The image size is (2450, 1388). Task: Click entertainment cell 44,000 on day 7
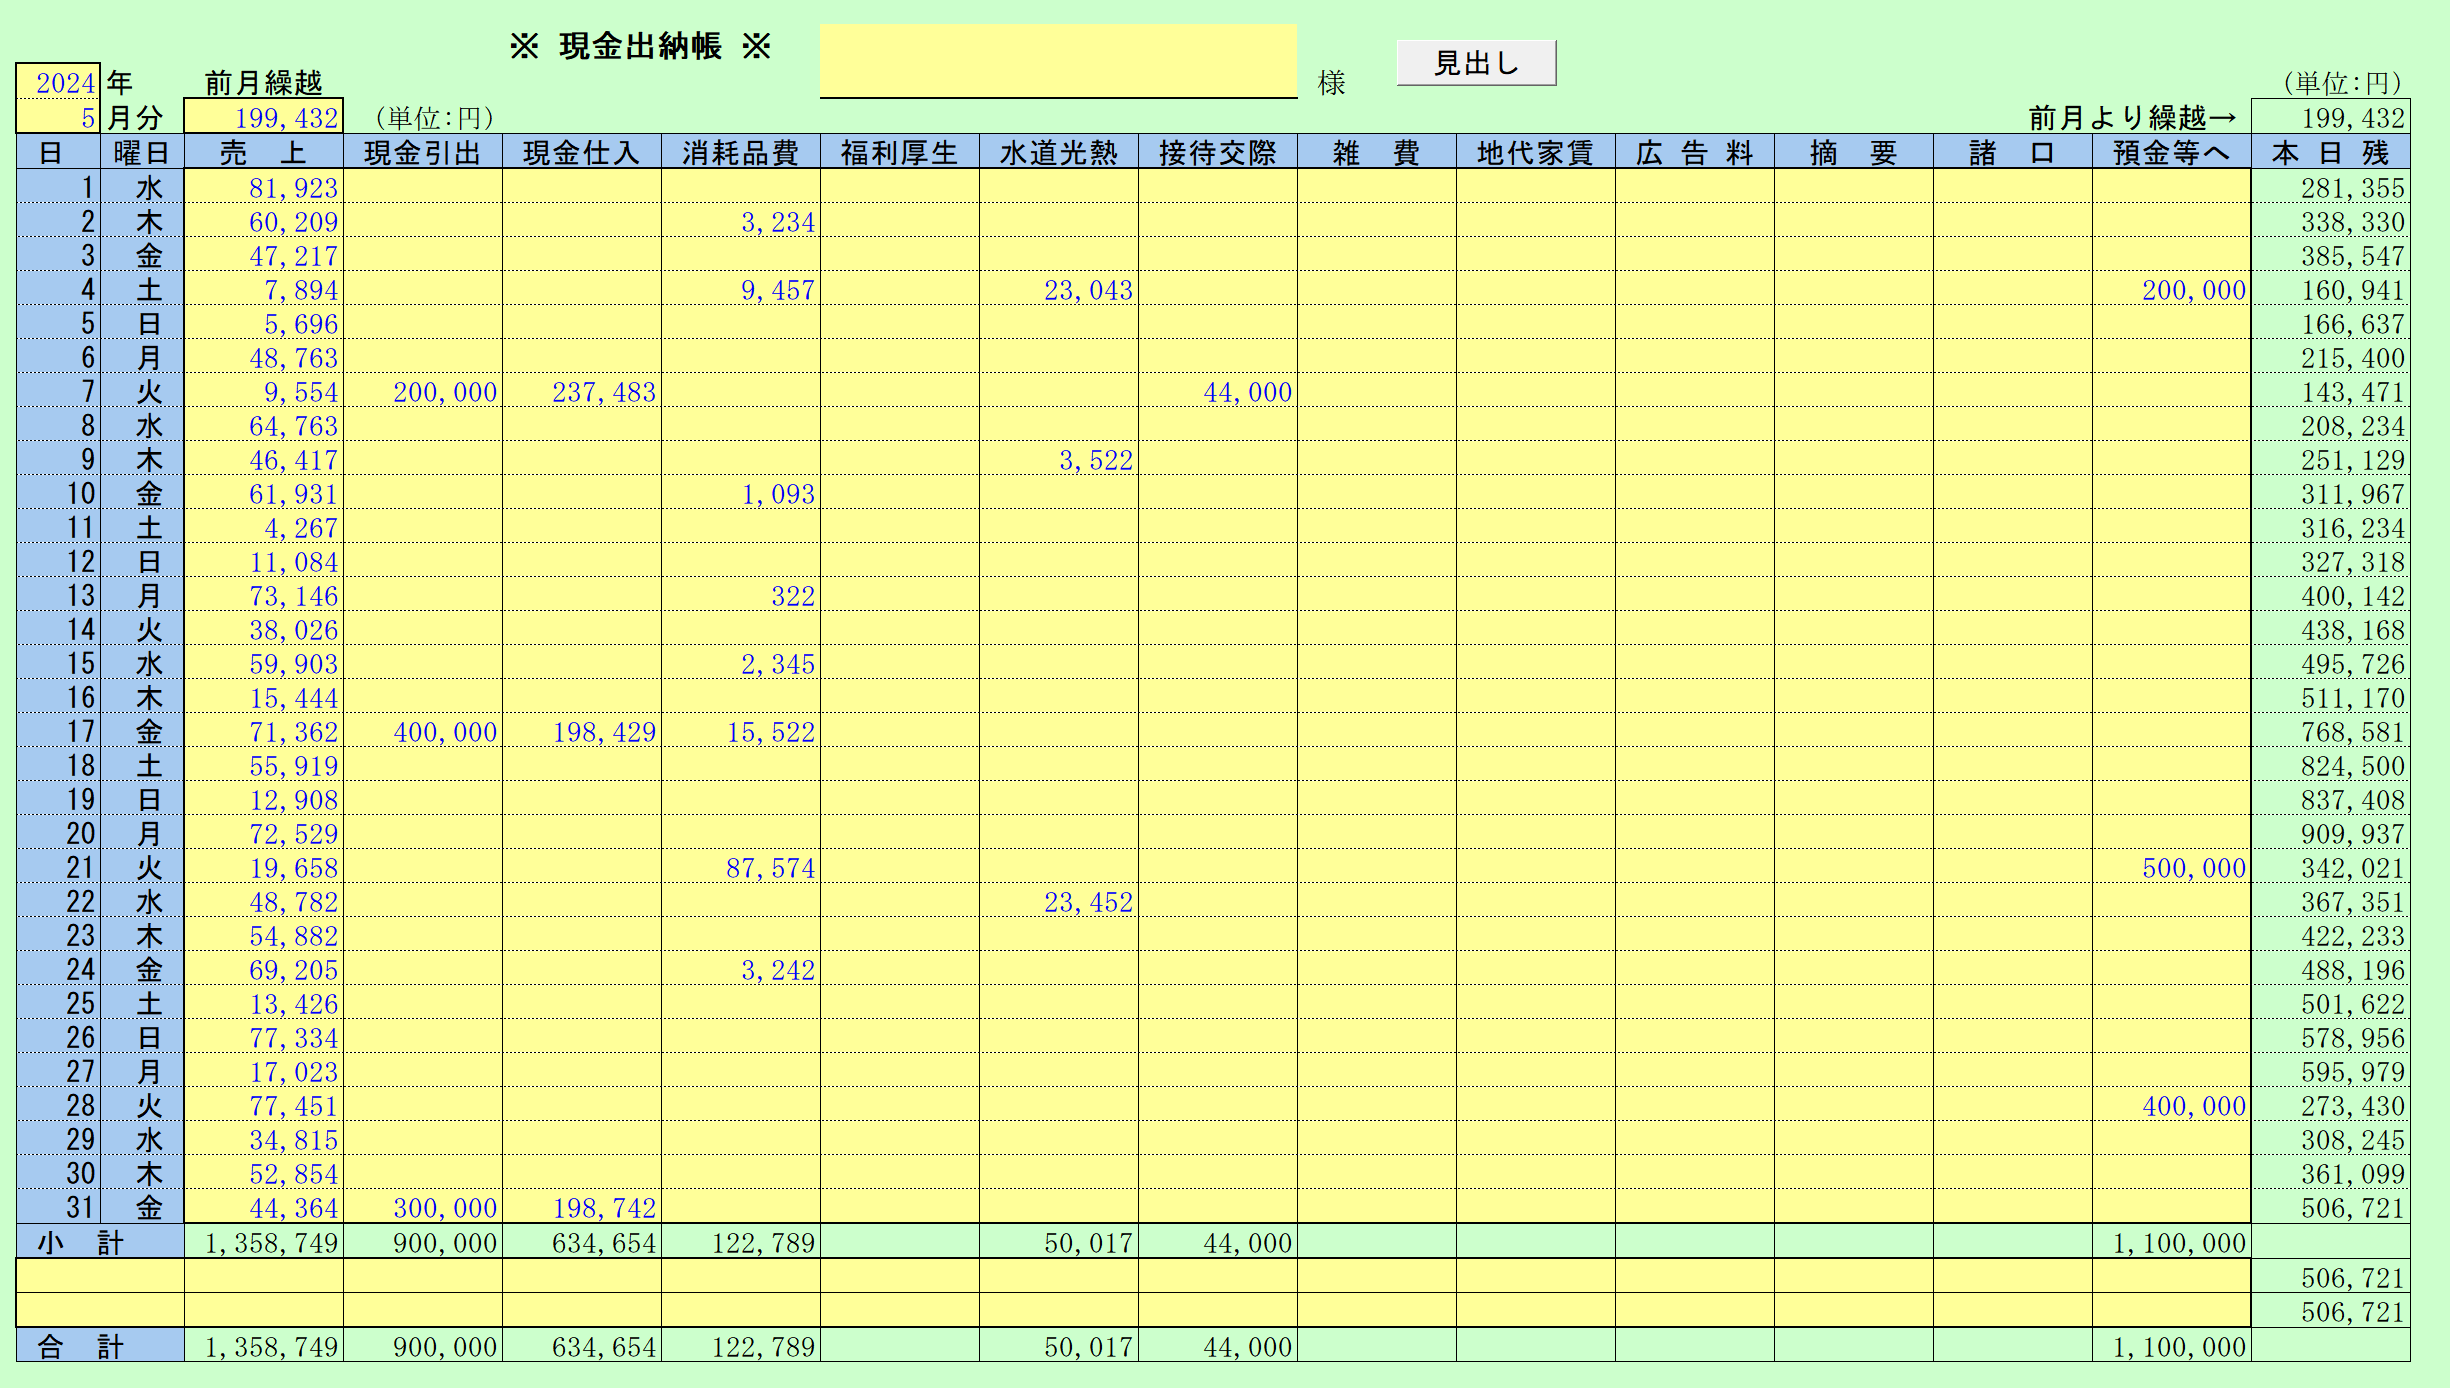[1218, 391]
